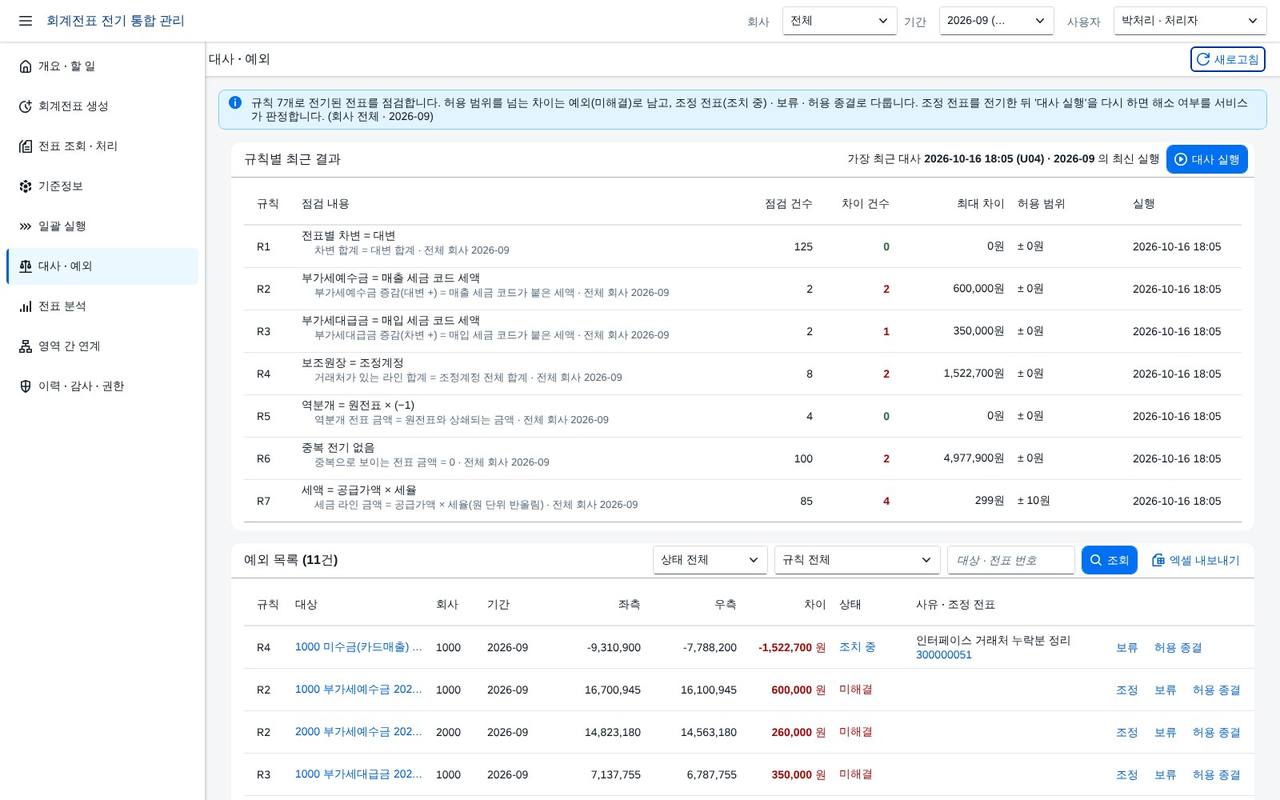The width and height of the screenshot is (1280, 800).
Task: Click the 일괄 실행 double-chevron icon
Action: click(x=25, y=226)
